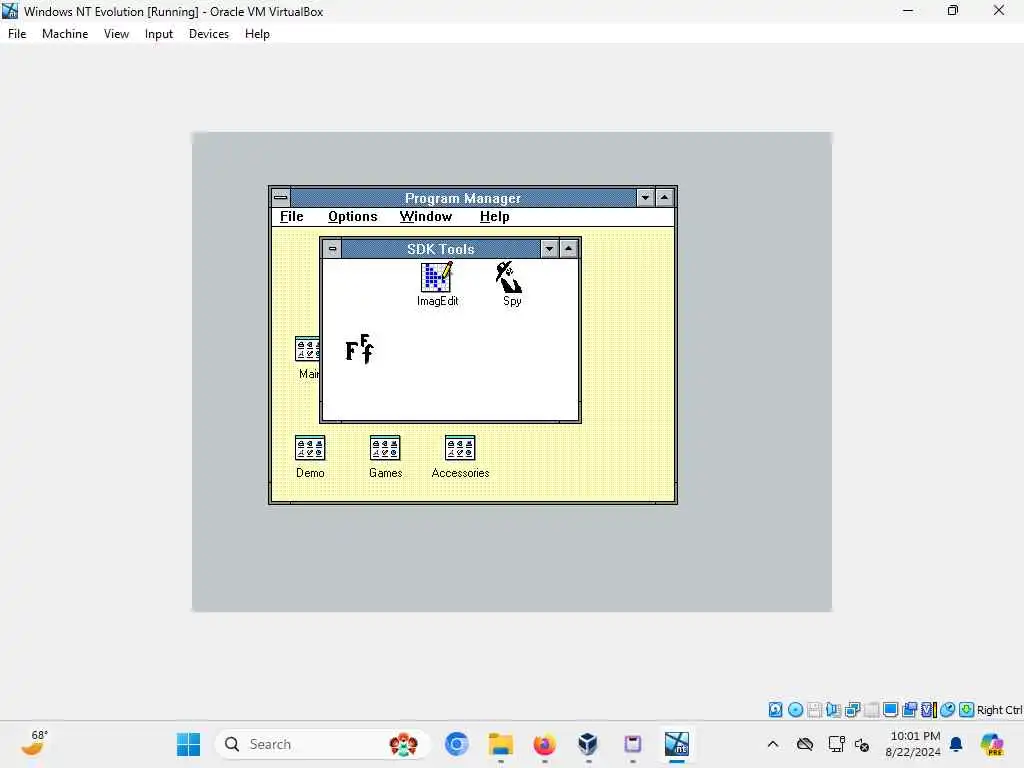Viewport: 1024px width, 768px height.
Task: Open the VirtualBox Manager taskbar icon
Action: pyautogui.click(x=588, y=744)
